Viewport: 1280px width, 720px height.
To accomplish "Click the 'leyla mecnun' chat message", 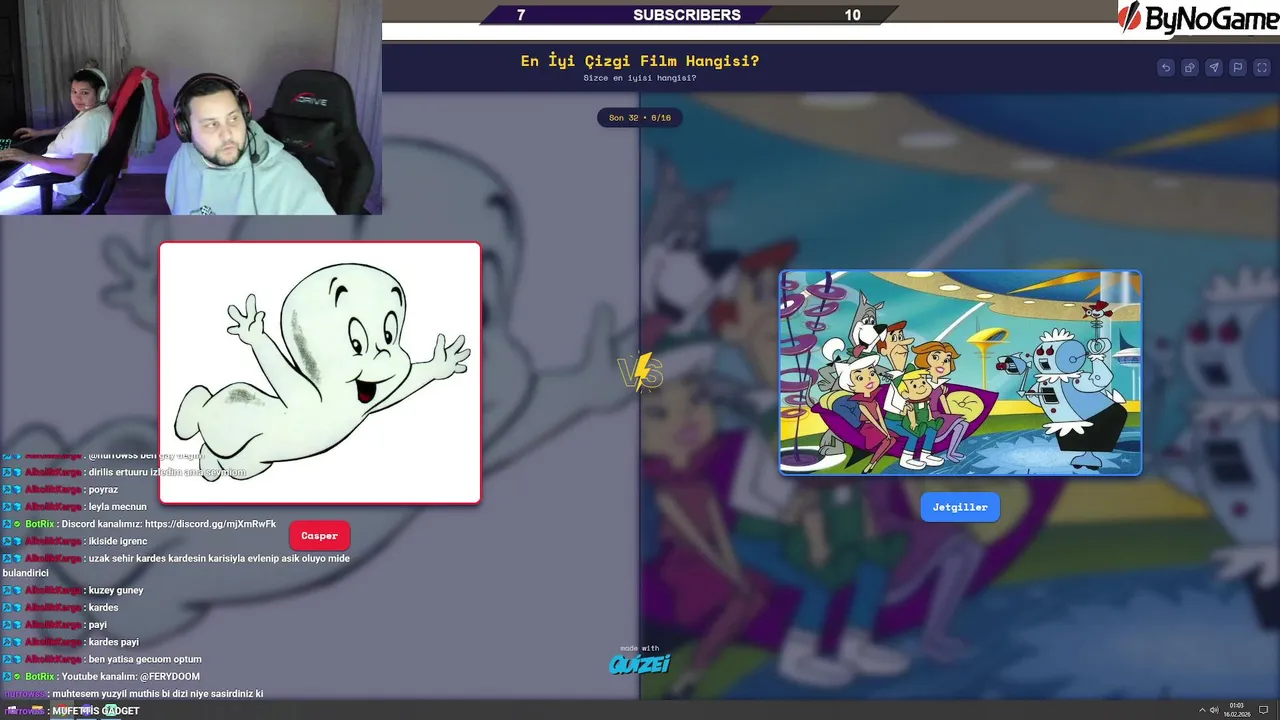I will tap(117, 506).
